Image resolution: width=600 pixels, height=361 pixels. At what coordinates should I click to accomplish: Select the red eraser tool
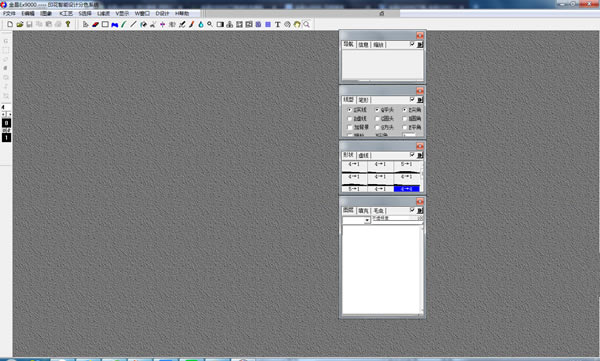[x=95, y=24]
